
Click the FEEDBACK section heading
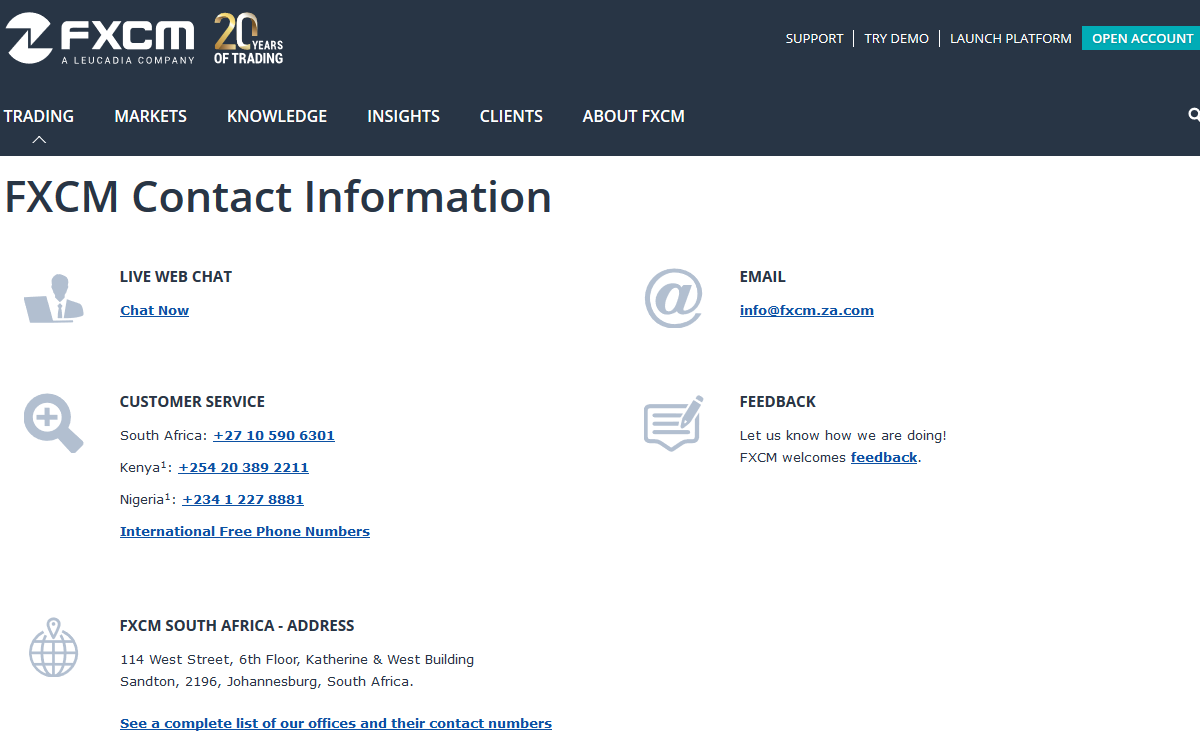(778, 402)
